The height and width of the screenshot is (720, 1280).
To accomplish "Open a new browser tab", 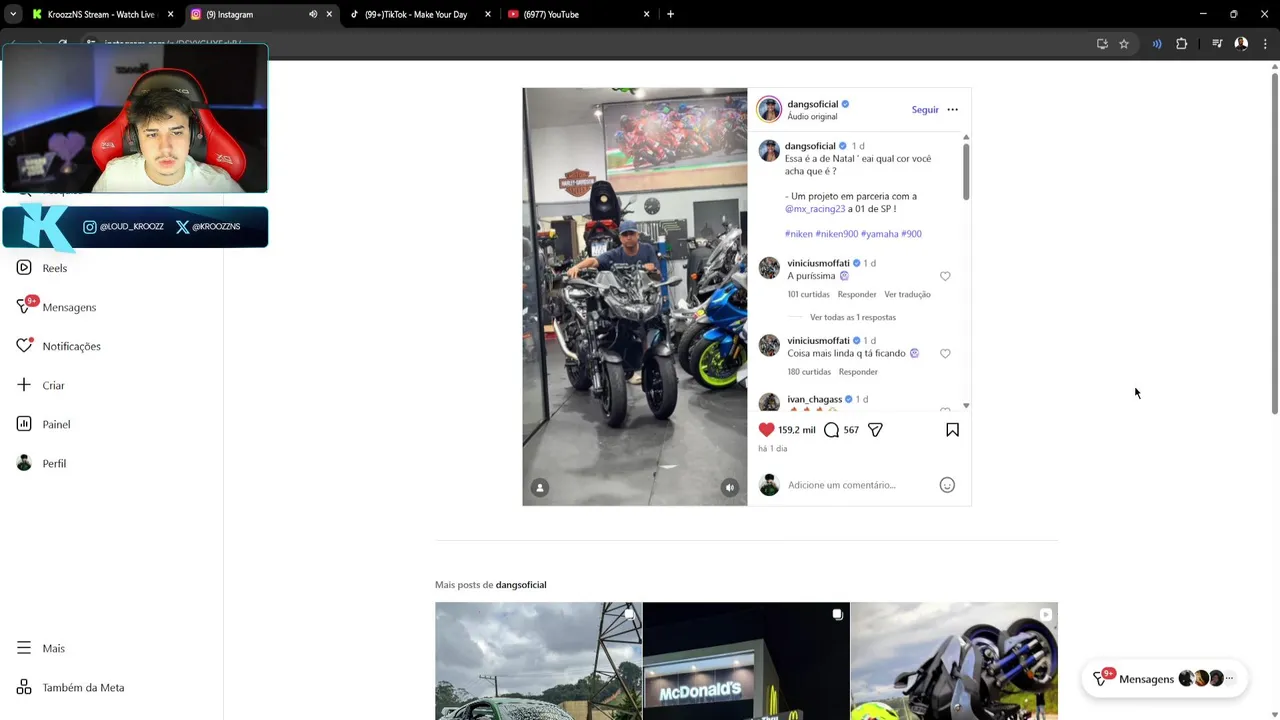I will pyautogui.click(x=670, y=14).
